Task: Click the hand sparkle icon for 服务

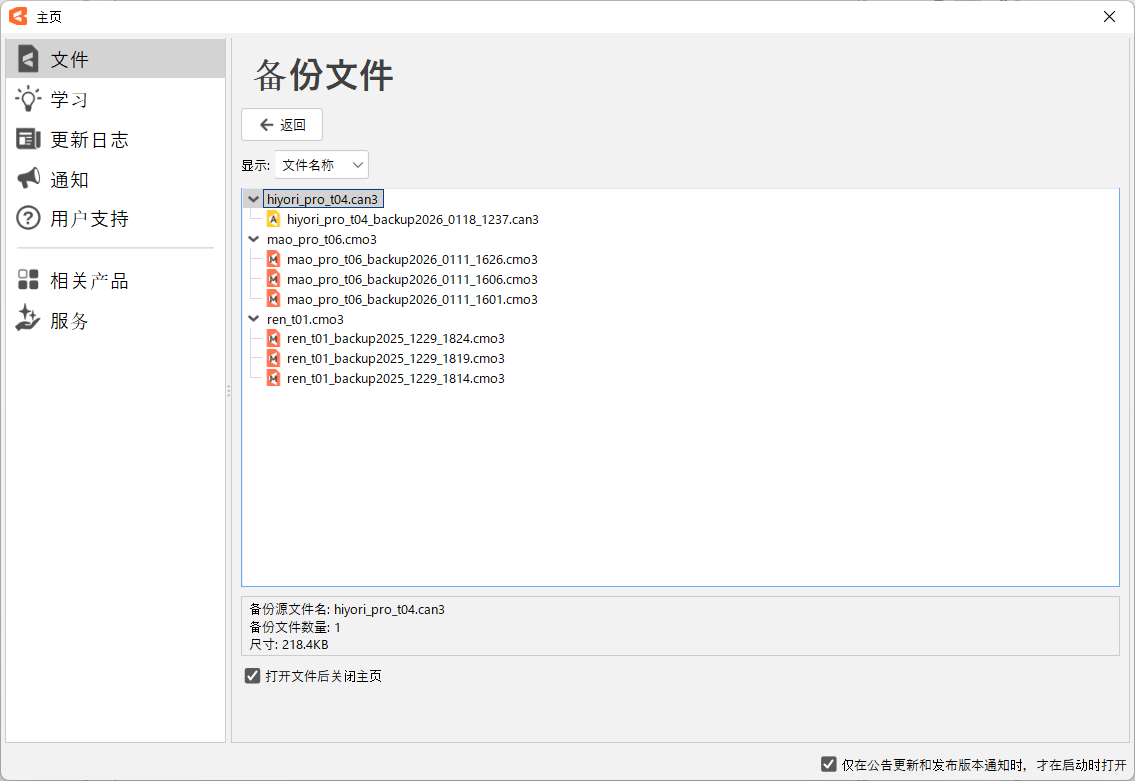Action: (28, 320)
